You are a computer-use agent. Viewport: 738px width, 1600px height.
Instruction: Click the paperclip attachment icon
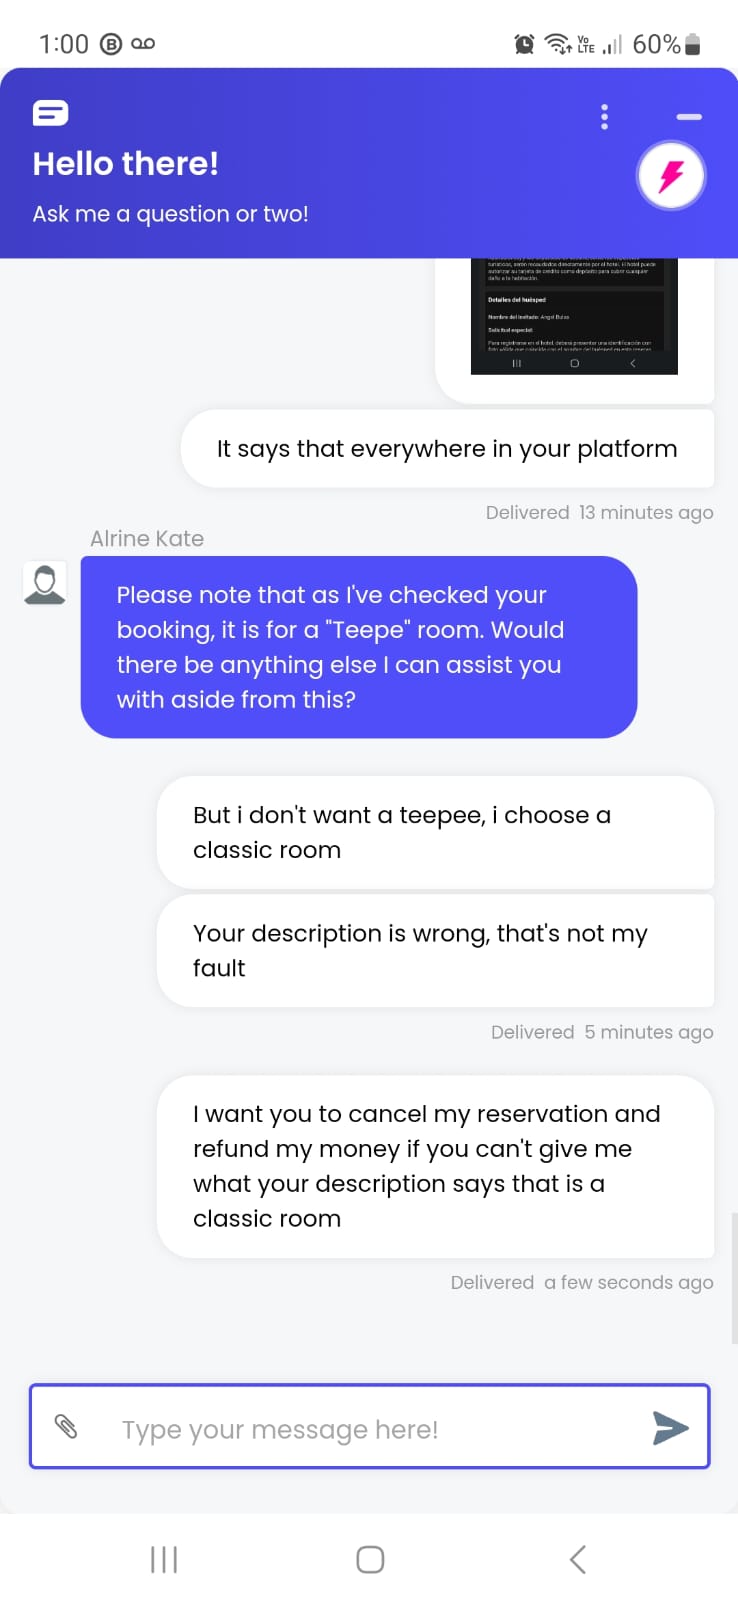coord(66,1427)
